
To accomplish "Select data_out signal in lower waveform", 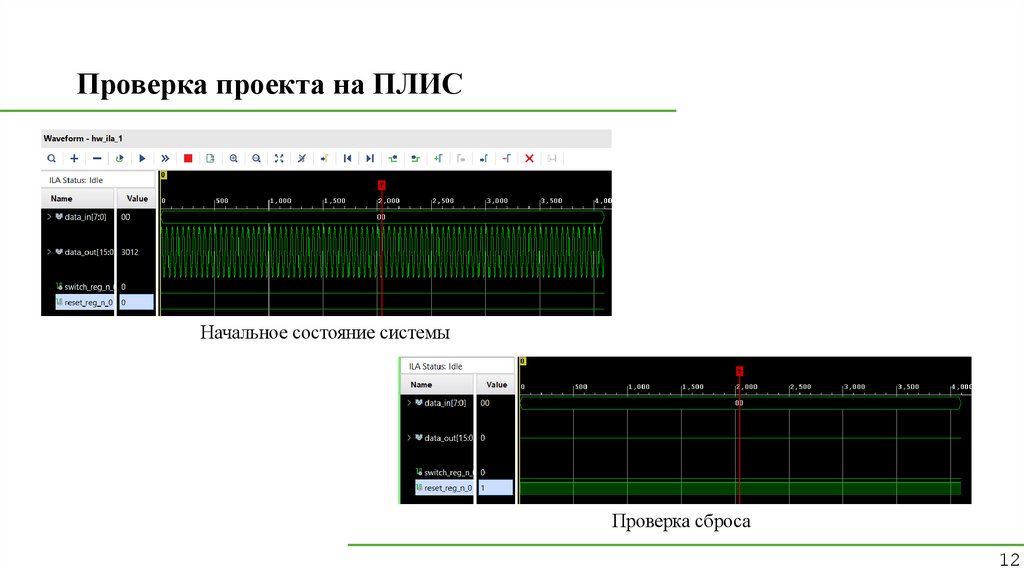I will pos(449,438).
